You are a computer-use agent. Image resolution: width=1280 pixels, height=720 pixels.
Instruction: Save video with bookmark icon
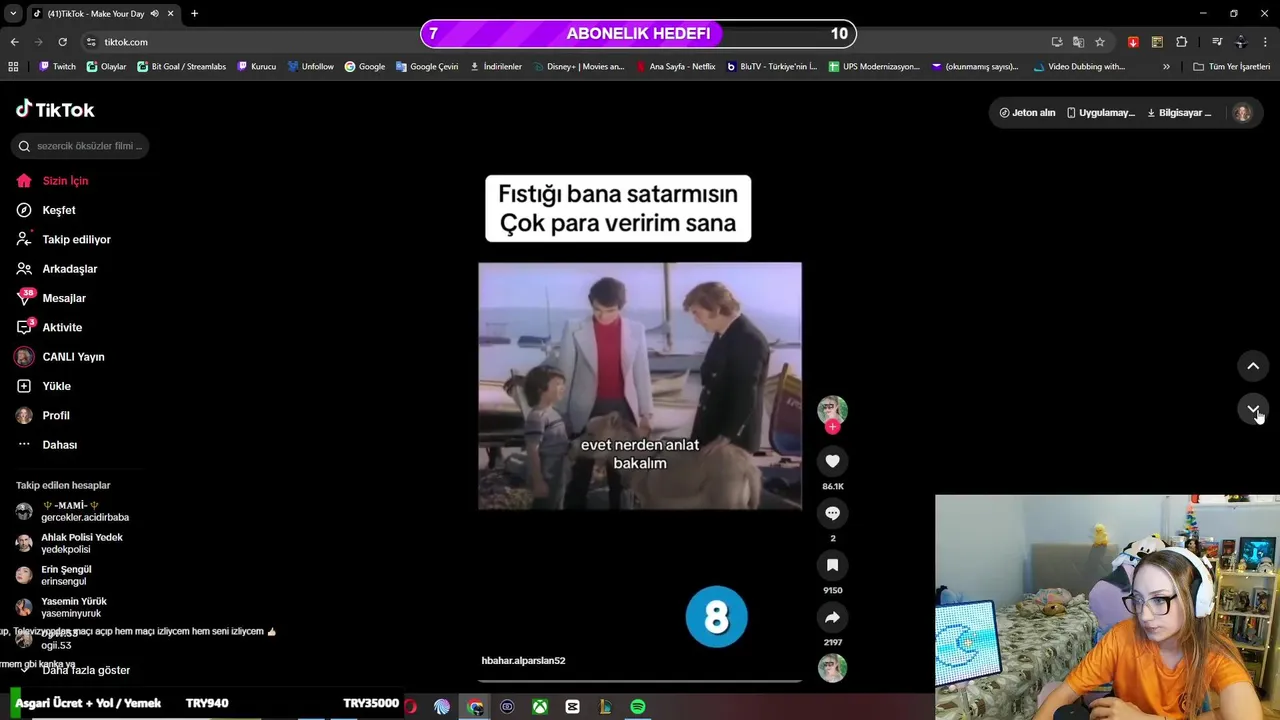pos(832,565)
